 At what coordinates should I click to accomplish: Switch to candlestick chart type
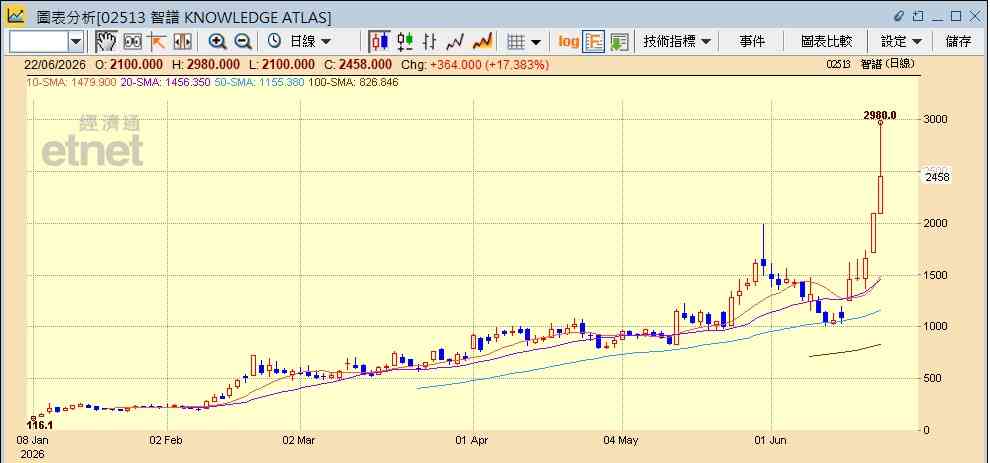pyautogui.click(x=379, y=42)
